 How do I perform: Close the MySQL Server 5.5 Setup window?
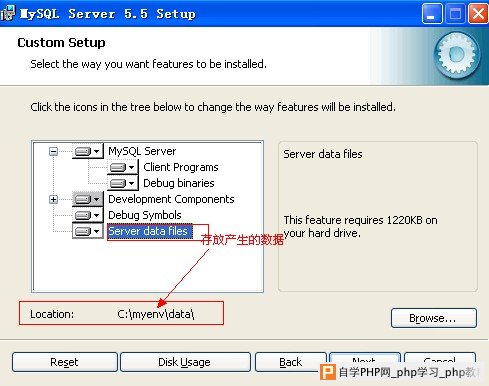click(x=478, y=14)
